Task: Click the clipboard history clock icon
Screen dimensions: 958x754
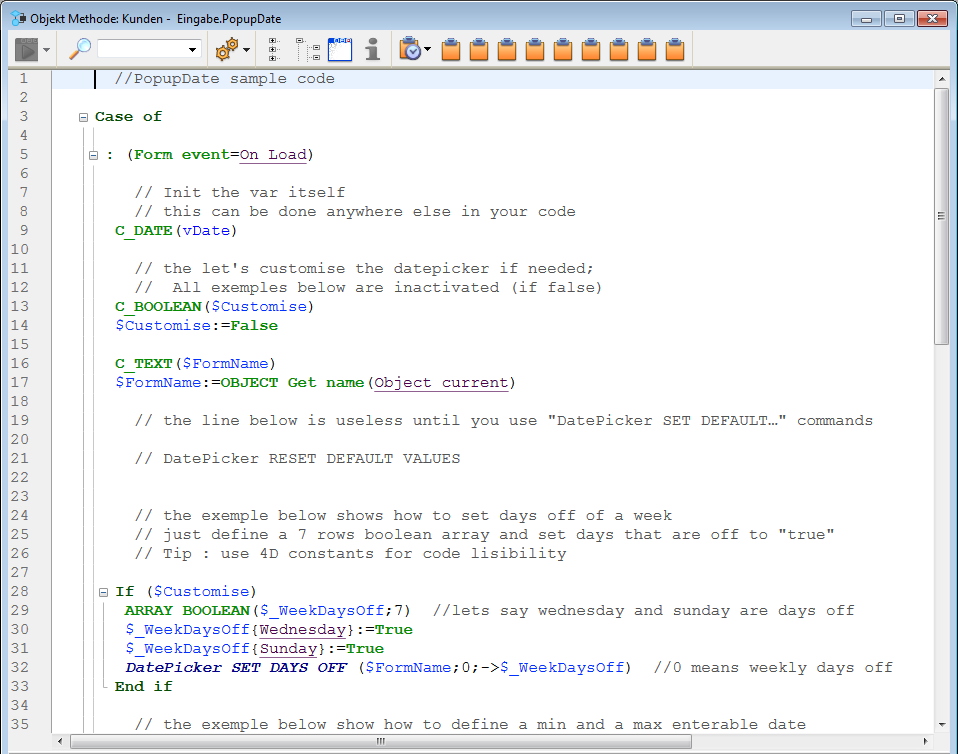Action: 409,49
